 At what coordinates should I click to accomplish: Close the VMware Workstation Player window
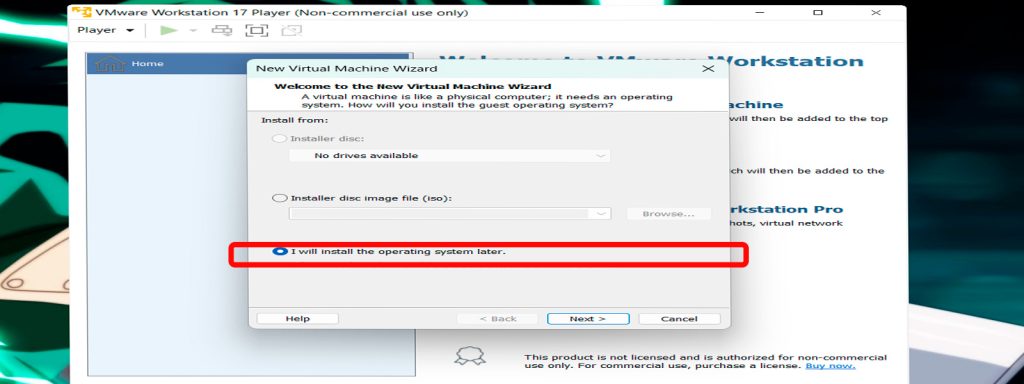tap(876, 12)
